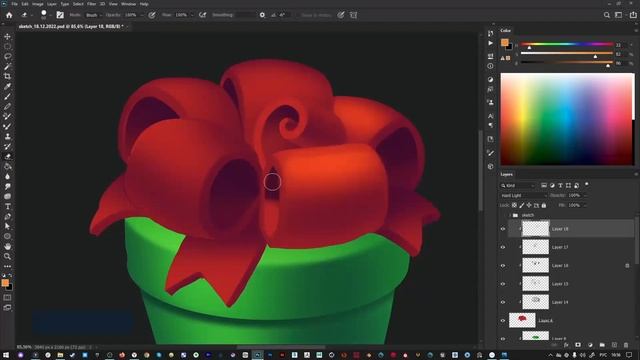The width and height of the screenshot is (640, 360).
Task: Select the Magic Wand tool
Action: (7, 67)
